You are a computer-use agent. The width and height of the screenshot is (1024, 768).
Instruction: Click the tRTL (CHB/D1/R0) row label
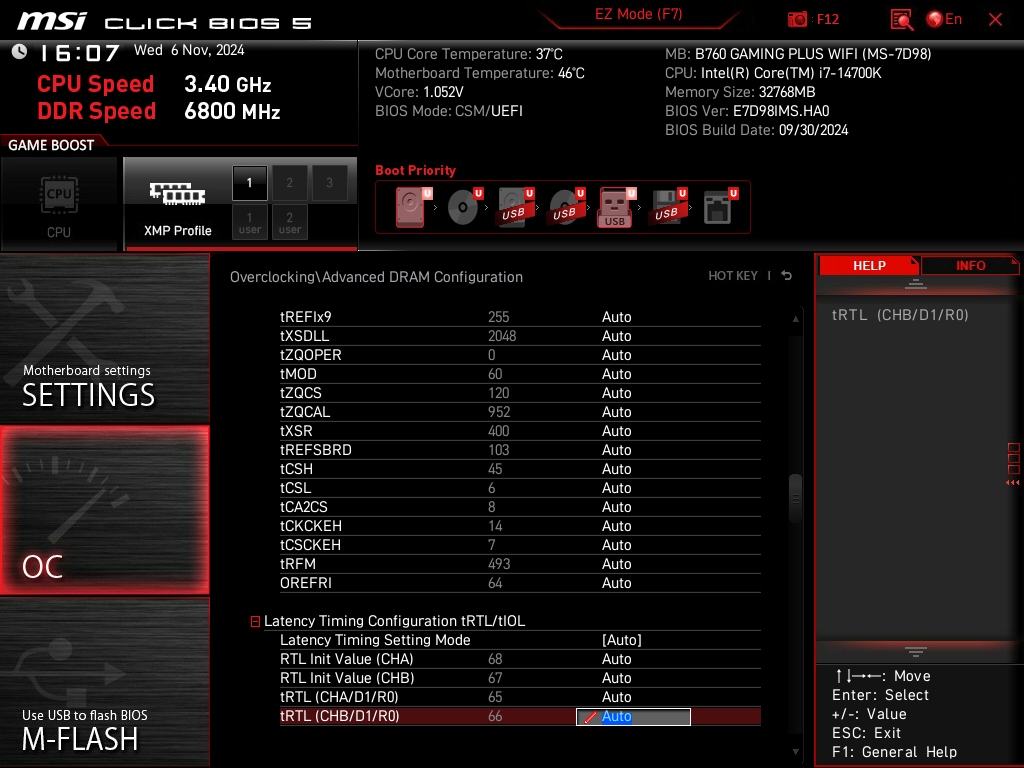click(340, 716)
